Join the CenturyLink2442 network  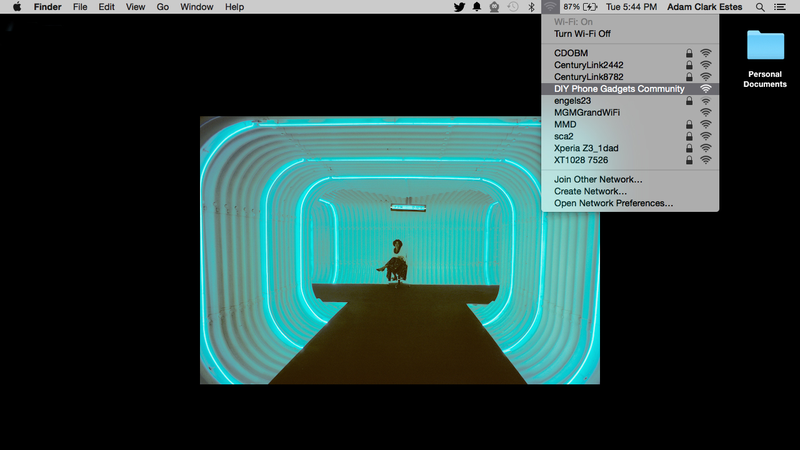[630, 65]
